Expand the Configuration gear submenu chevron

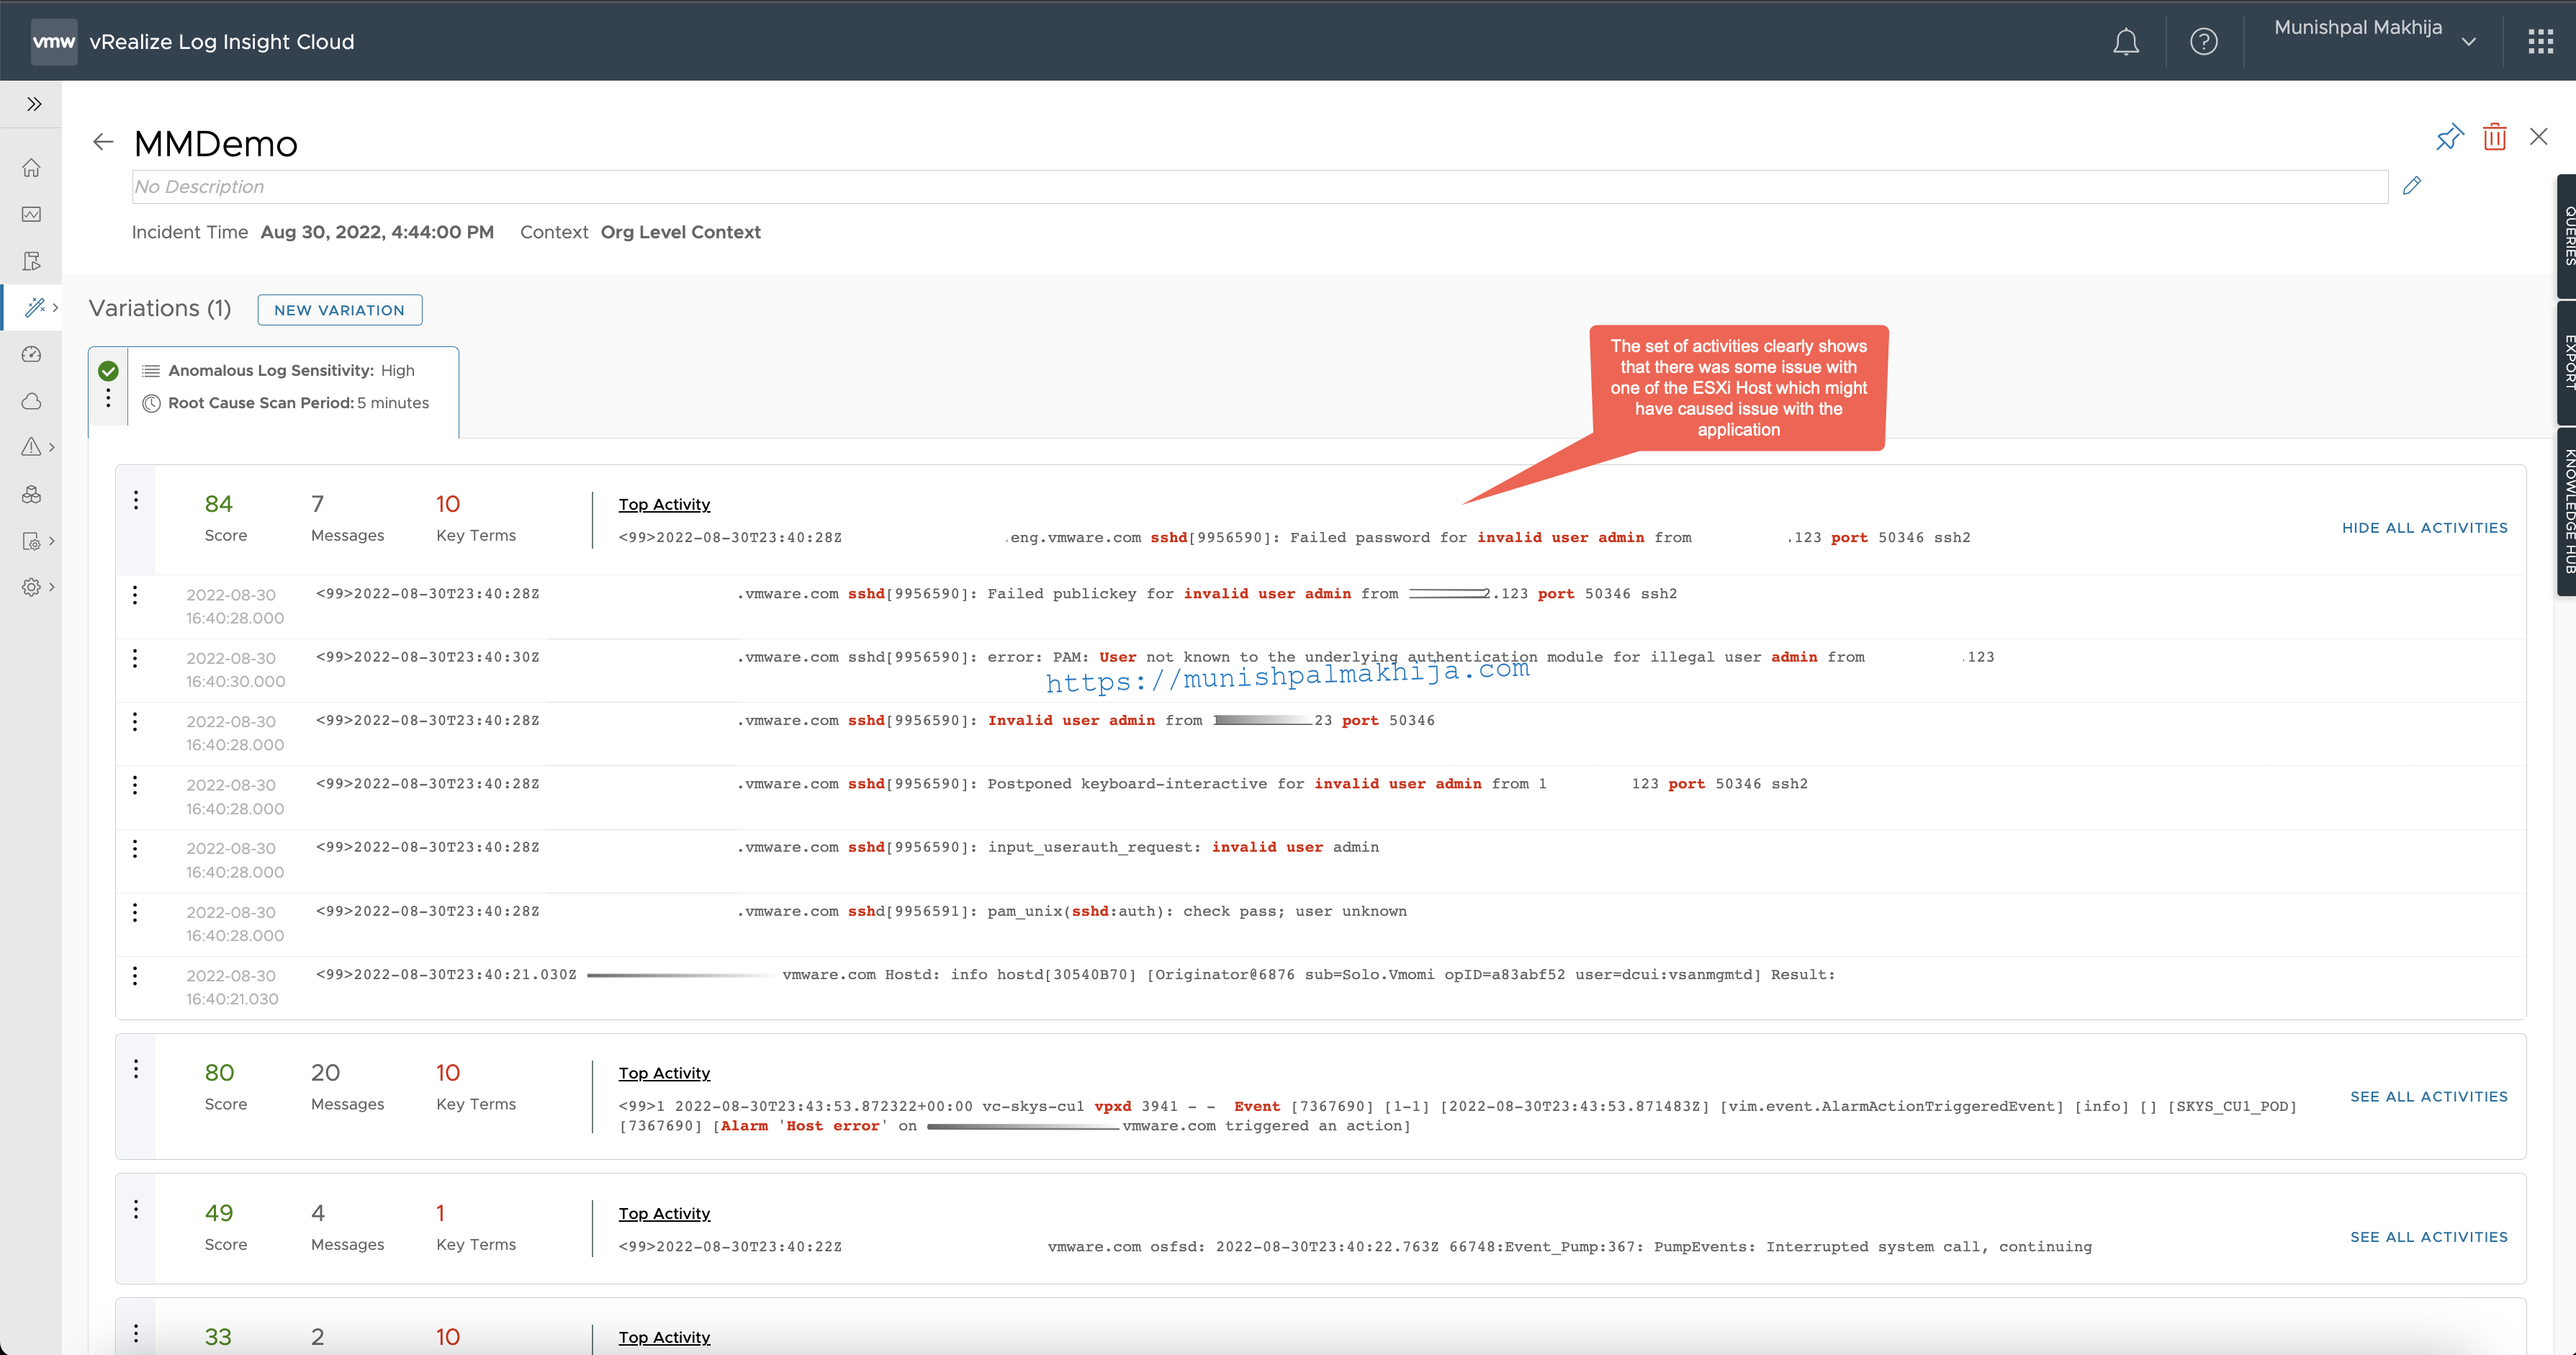click(52, 587)
